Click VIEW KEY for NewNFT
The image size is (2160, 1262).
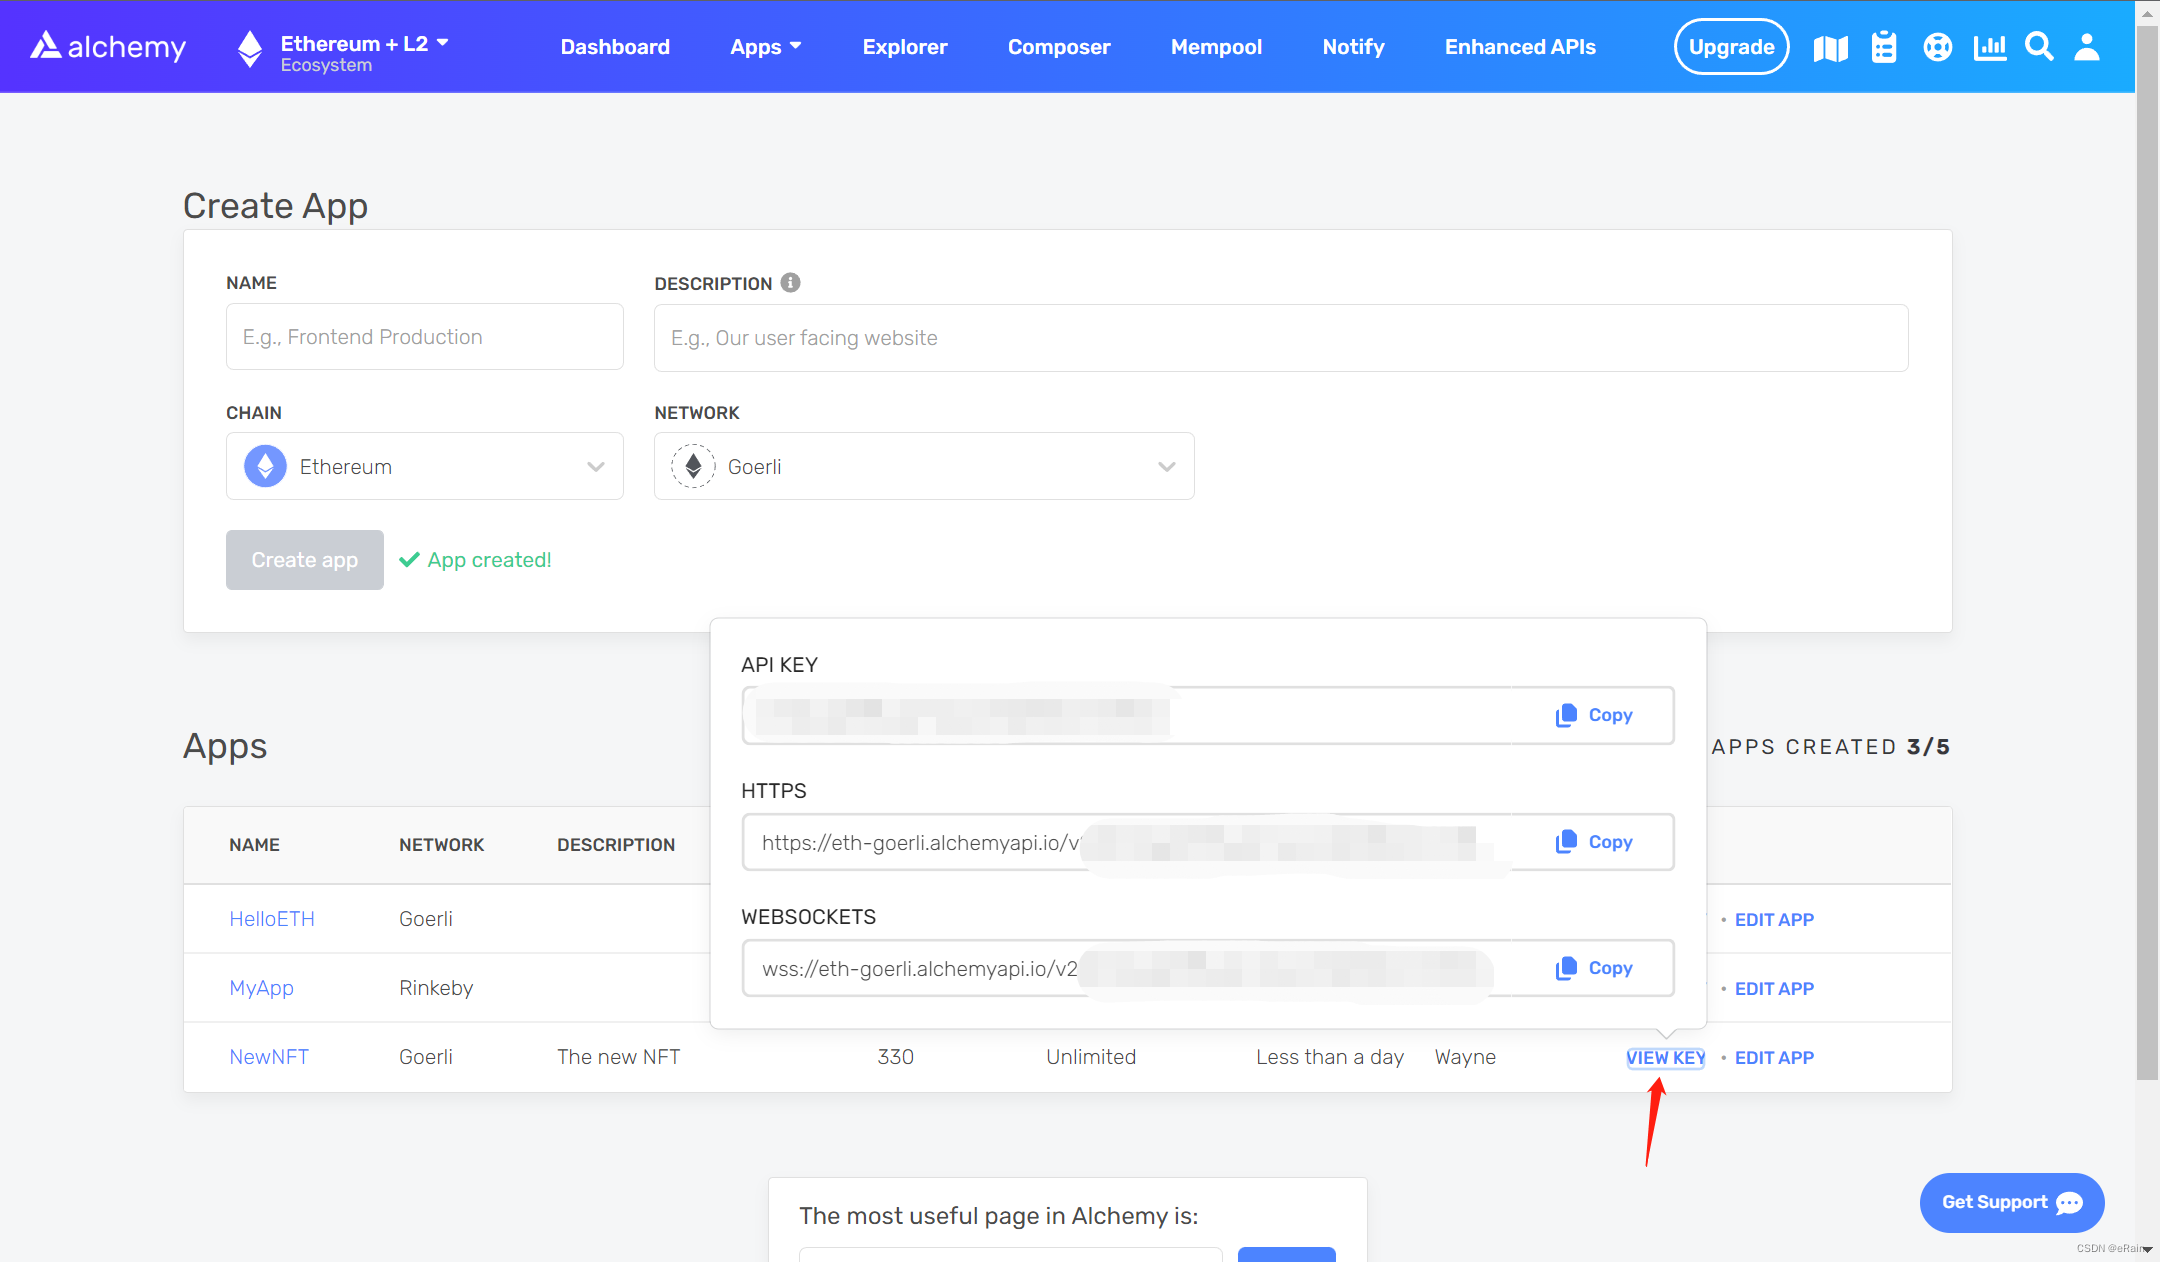[x=1666, y=1058]
